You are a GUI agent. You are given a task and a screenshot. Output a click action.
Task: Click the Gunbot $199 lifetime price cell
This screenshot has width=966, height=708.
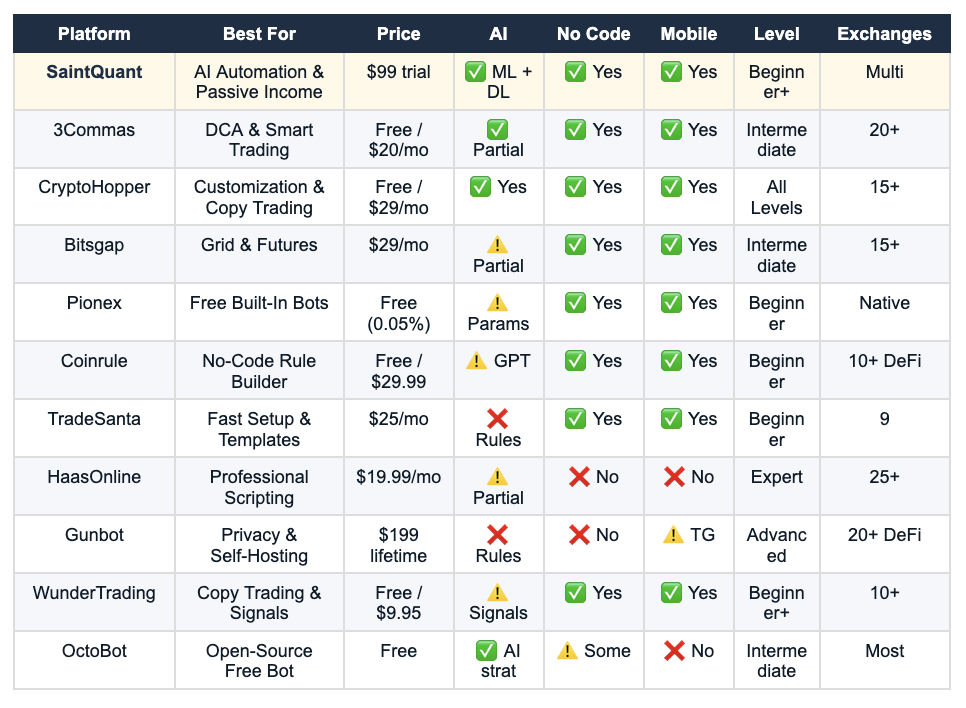point(399,545)
